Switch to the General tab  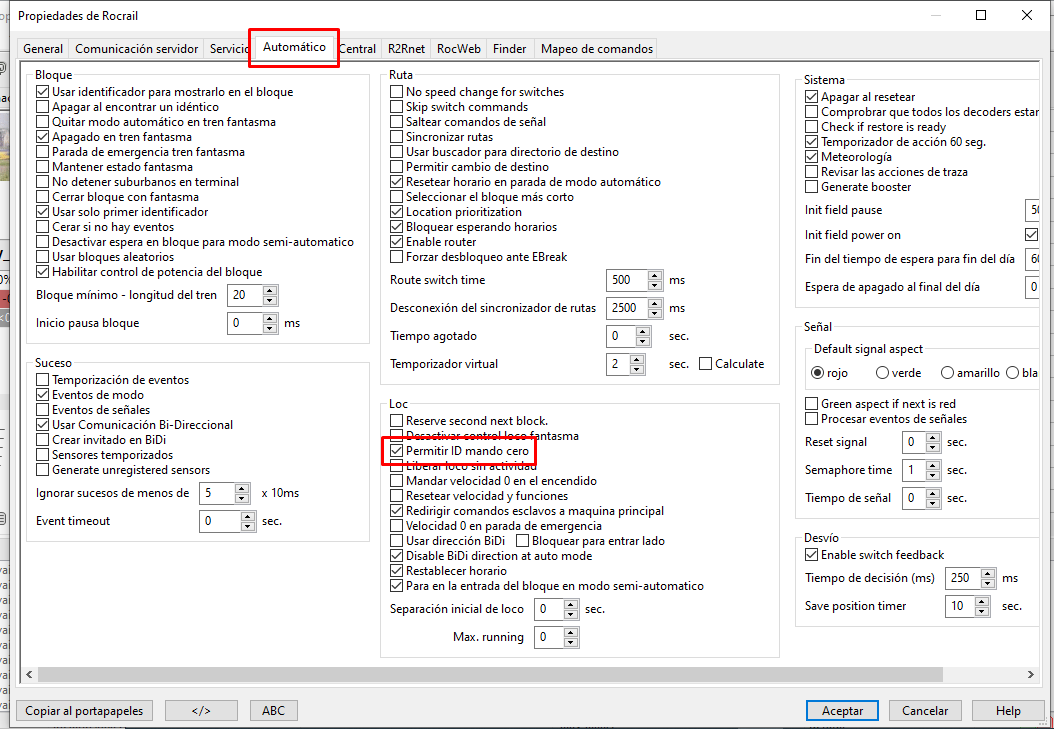pos(42,48)
